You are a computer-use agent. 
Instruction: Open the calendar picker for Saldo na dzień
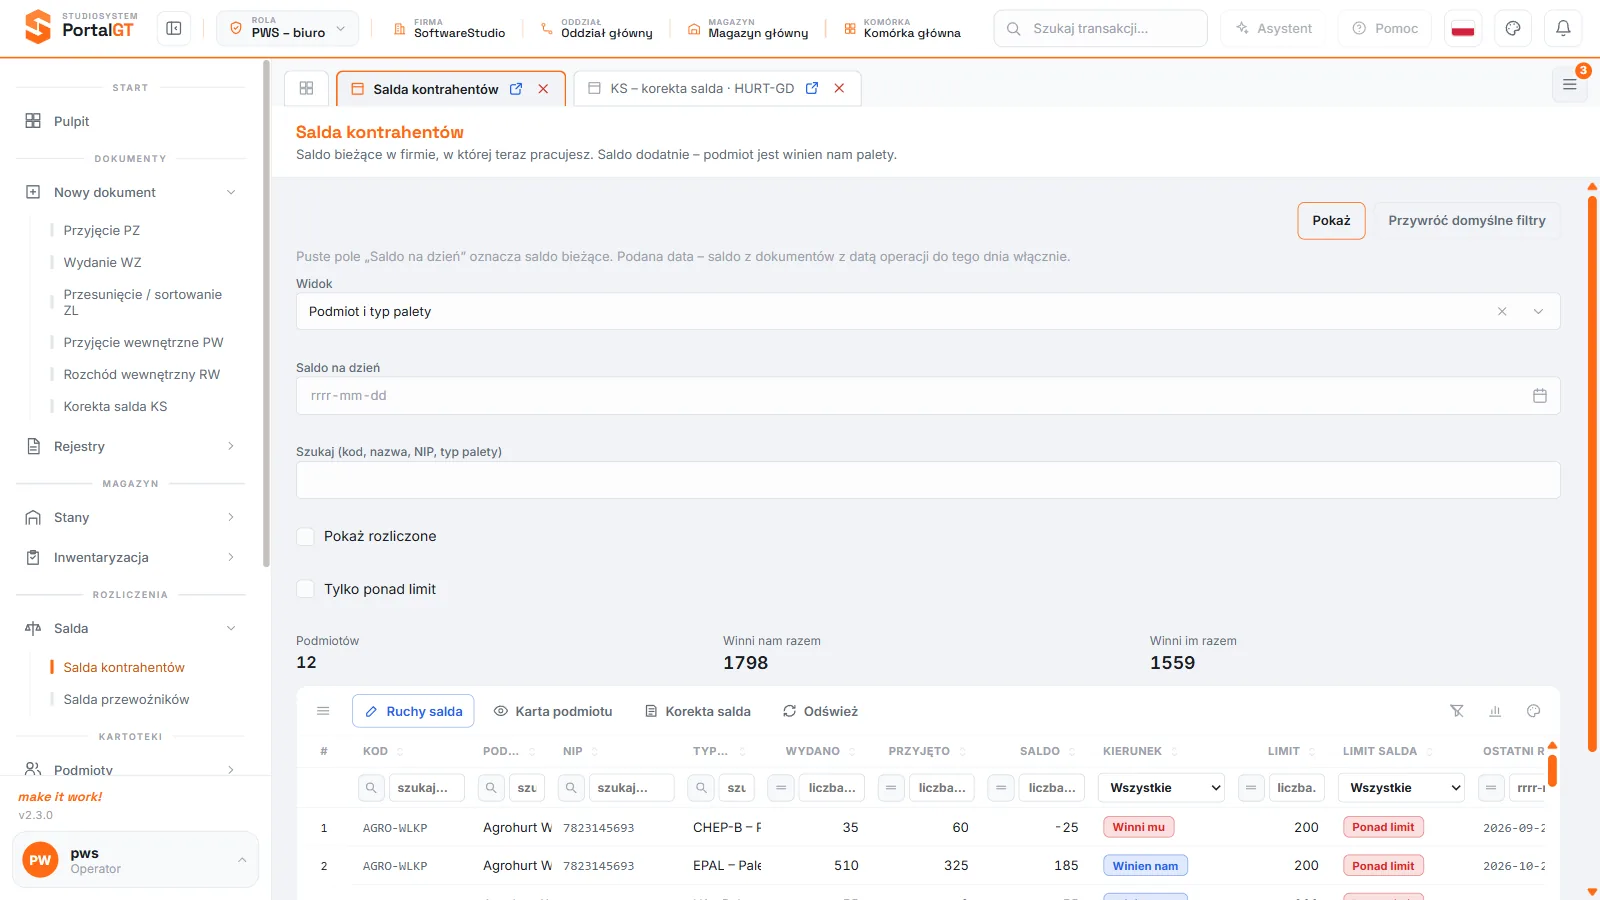1540,396
